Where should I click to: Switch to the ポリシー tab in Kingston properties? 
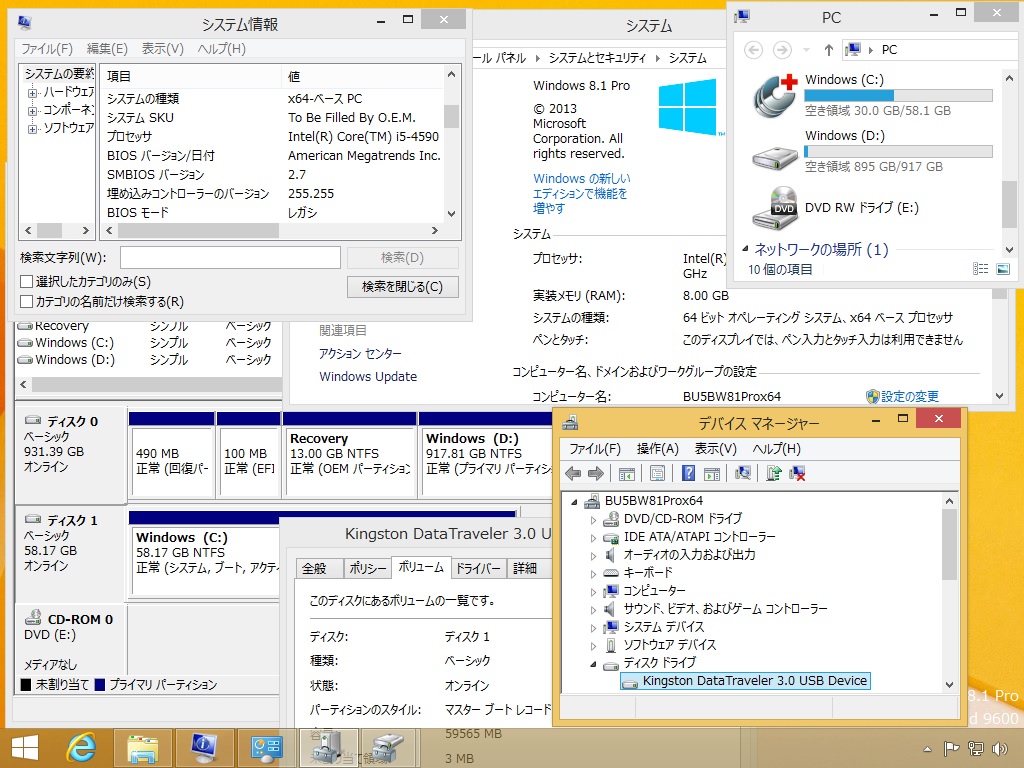(x=368, y=569)
